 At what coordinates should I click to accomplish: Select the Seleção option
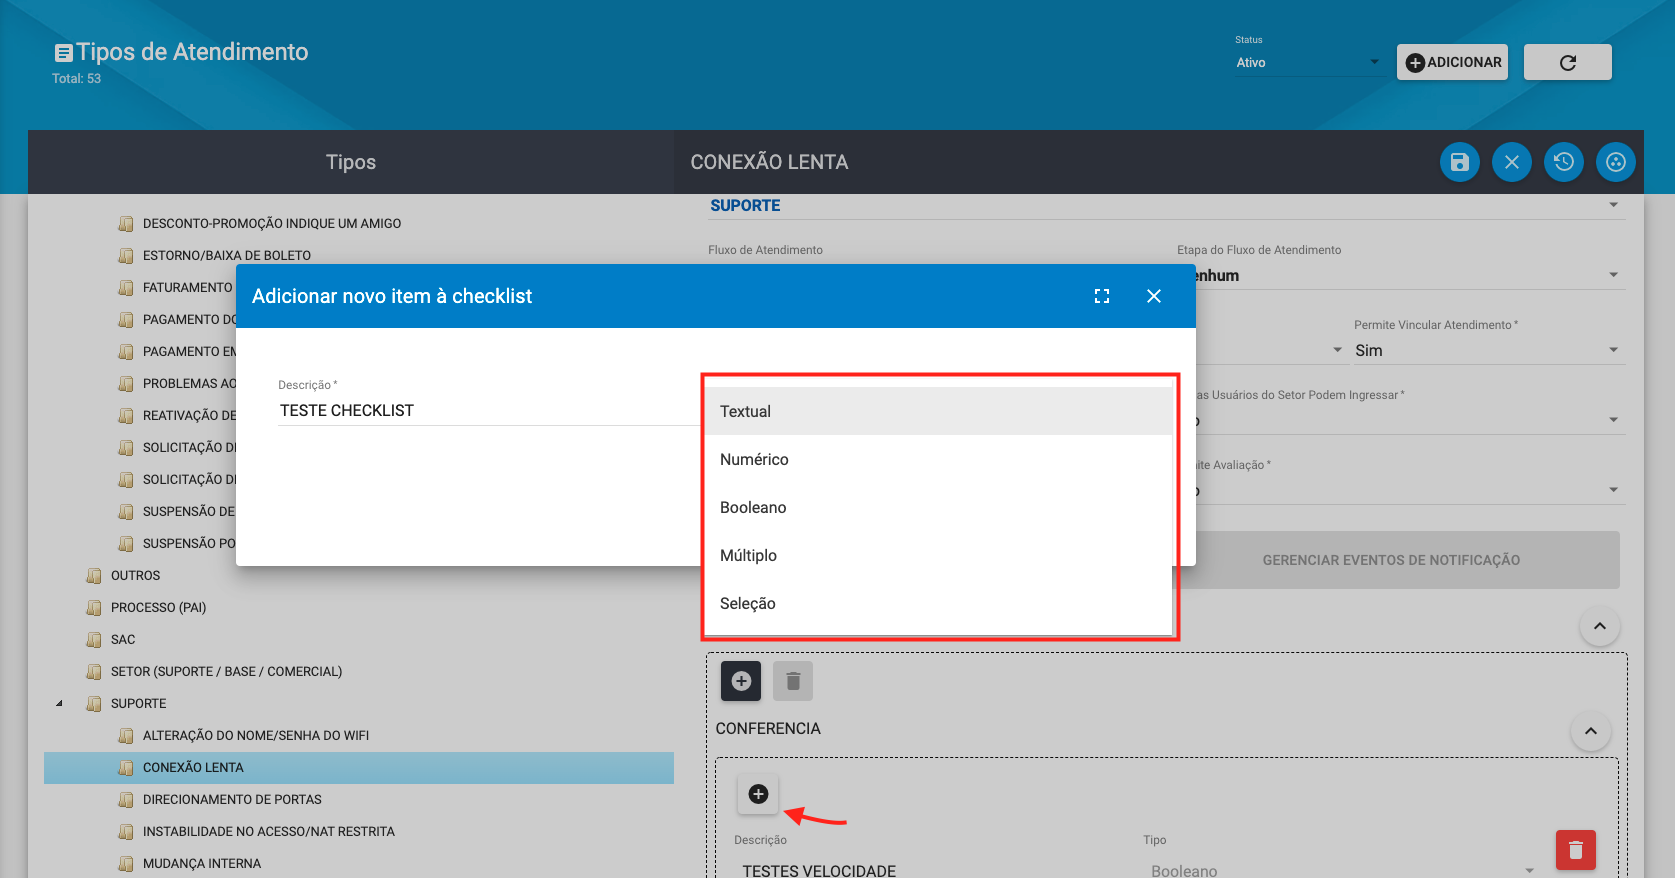coord(939,603)
